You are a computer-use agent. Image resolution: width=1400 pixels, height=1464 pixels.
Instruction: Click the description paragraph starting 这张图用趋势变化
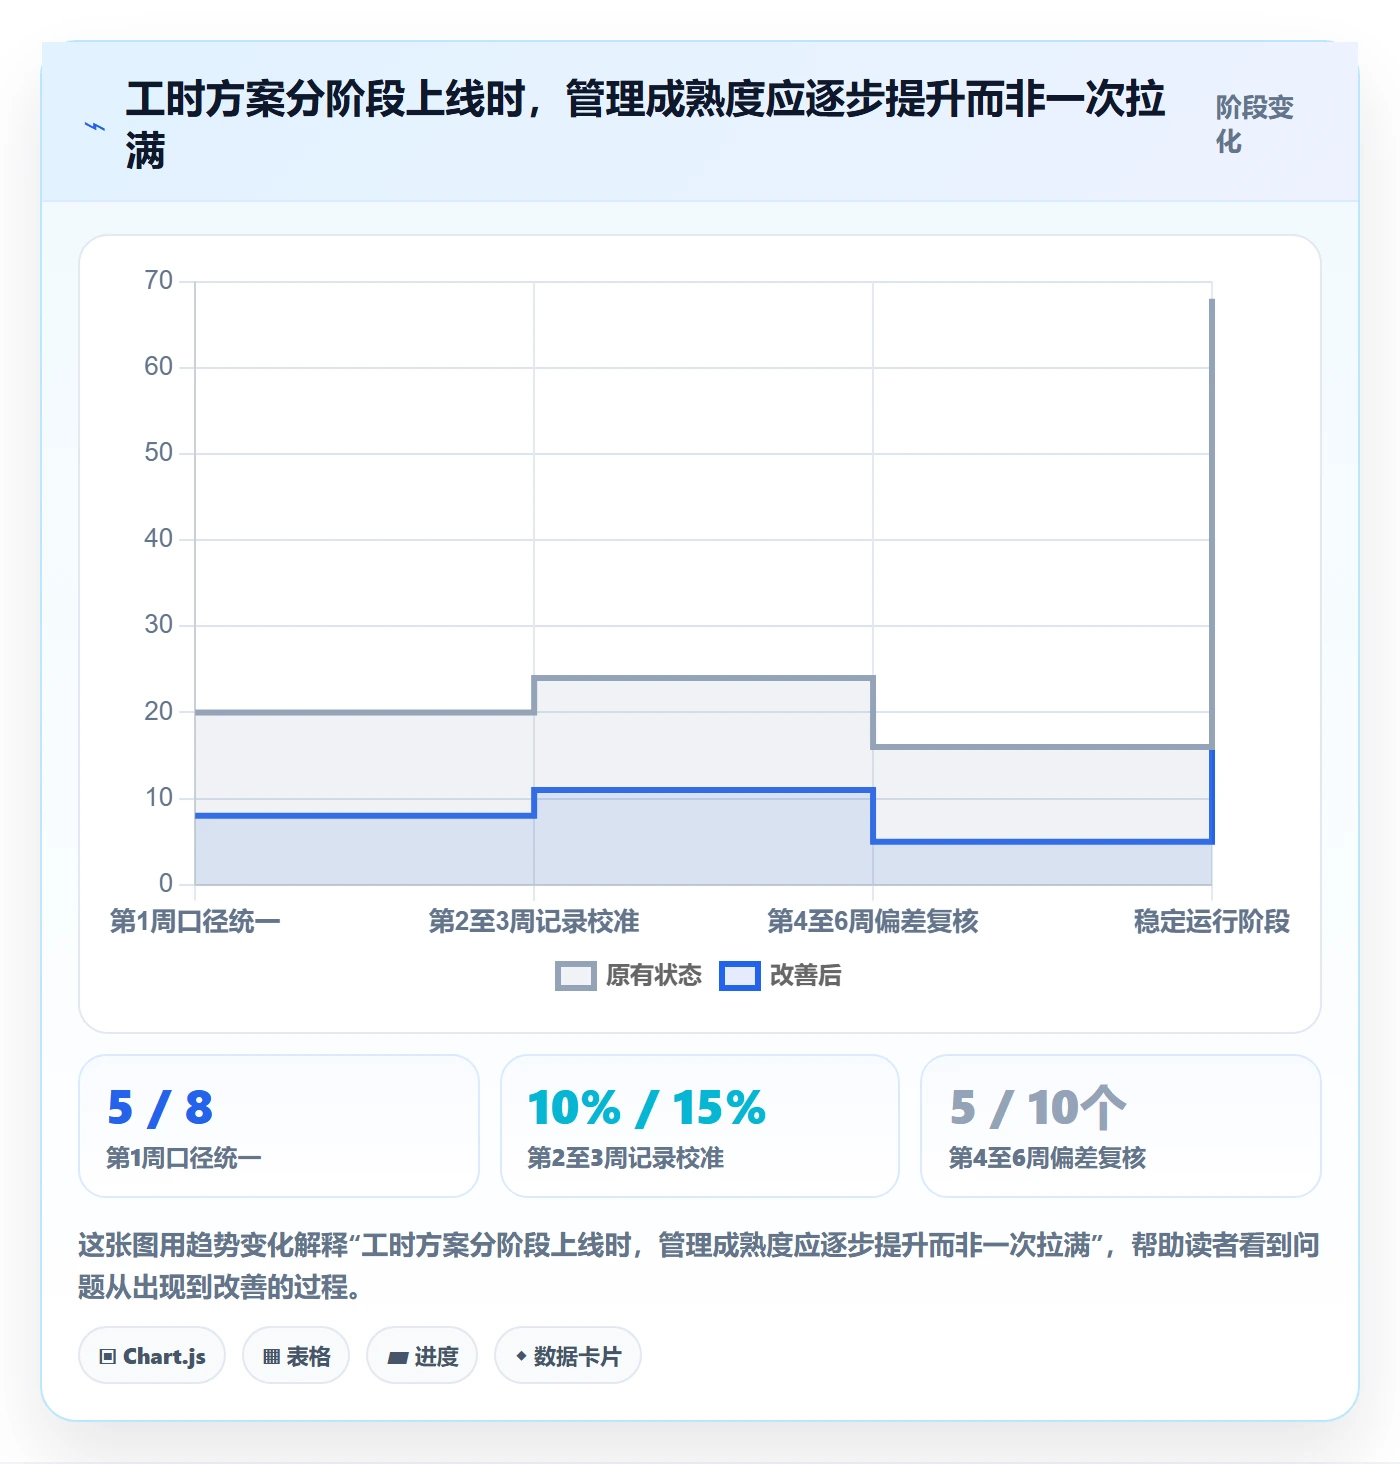[x=699, y=1265]
